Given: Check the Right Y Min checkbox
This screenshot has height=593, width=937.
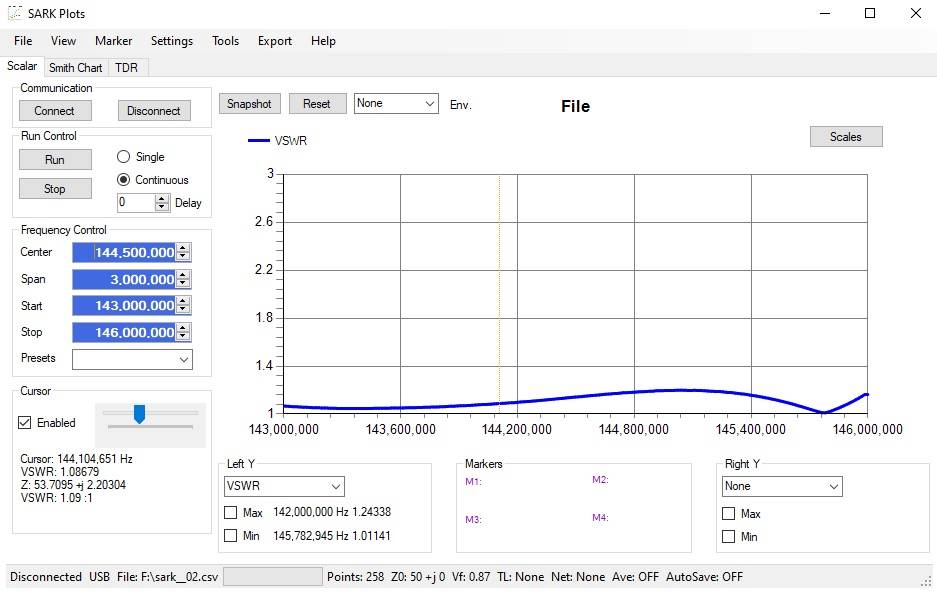Looking at the screenshot, I should (x=728, y=537).
